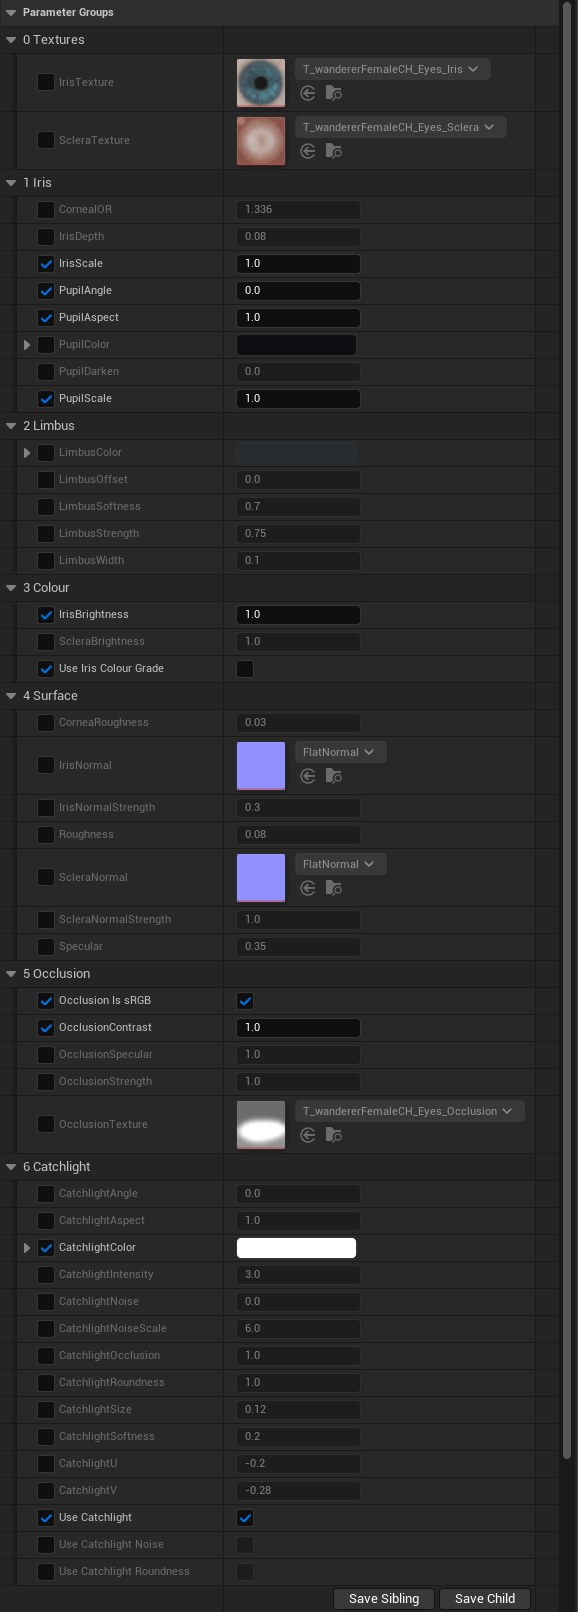Viewport: 578px width, 1612px height.
Task: Browse to OcclusionTexture asset in content browser
Action: (x=334, y=1135)
